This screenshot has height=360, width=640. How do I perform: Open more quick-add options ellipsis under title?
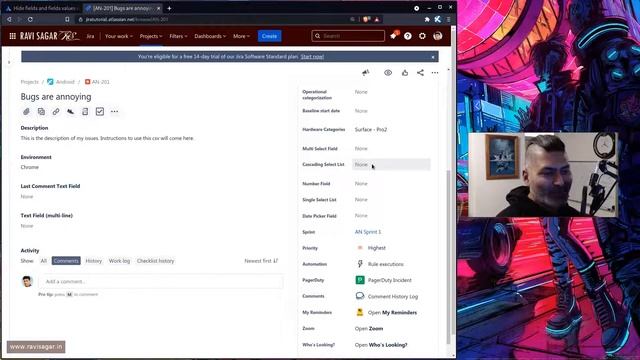point(114,111)
